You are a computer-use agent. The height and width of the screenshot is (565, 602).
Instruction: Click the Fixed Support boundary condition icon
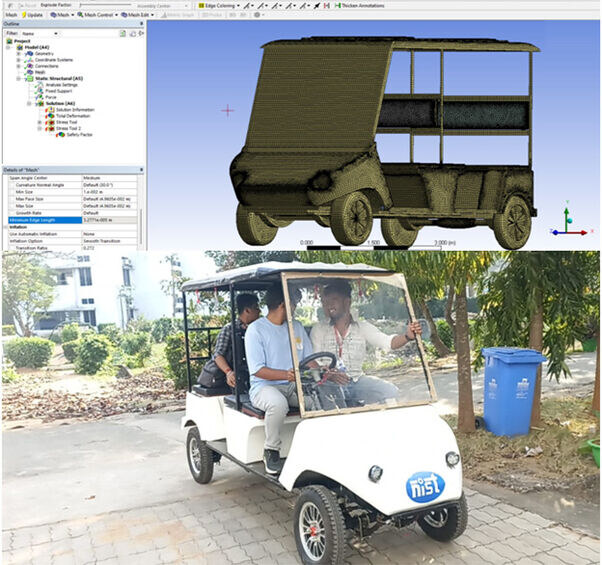point(38,91)
